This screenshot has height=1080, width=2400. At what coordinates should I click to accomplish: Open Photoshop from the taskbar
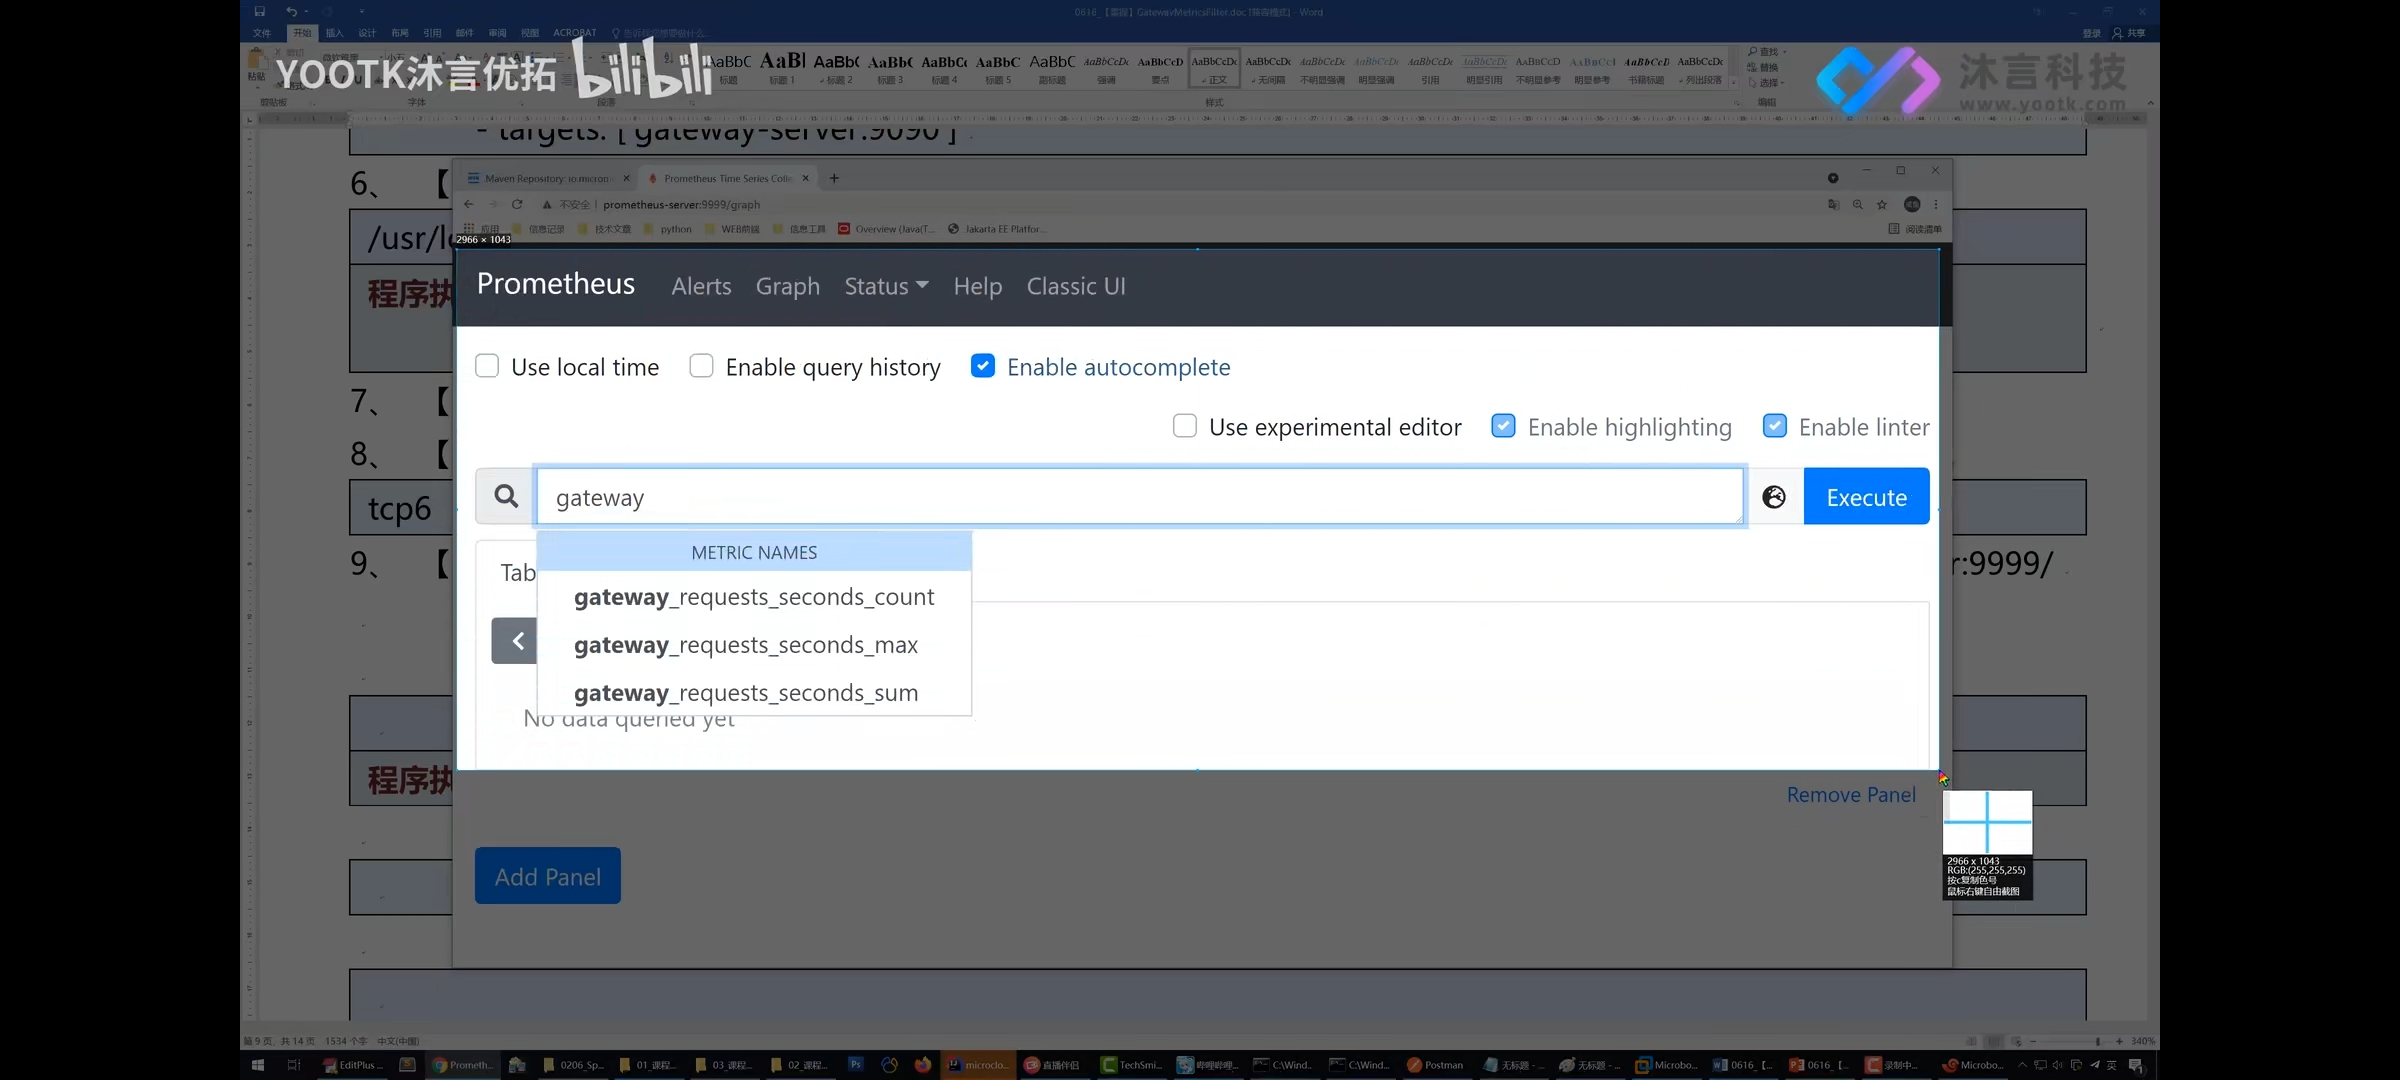(x=855, y=1065)
